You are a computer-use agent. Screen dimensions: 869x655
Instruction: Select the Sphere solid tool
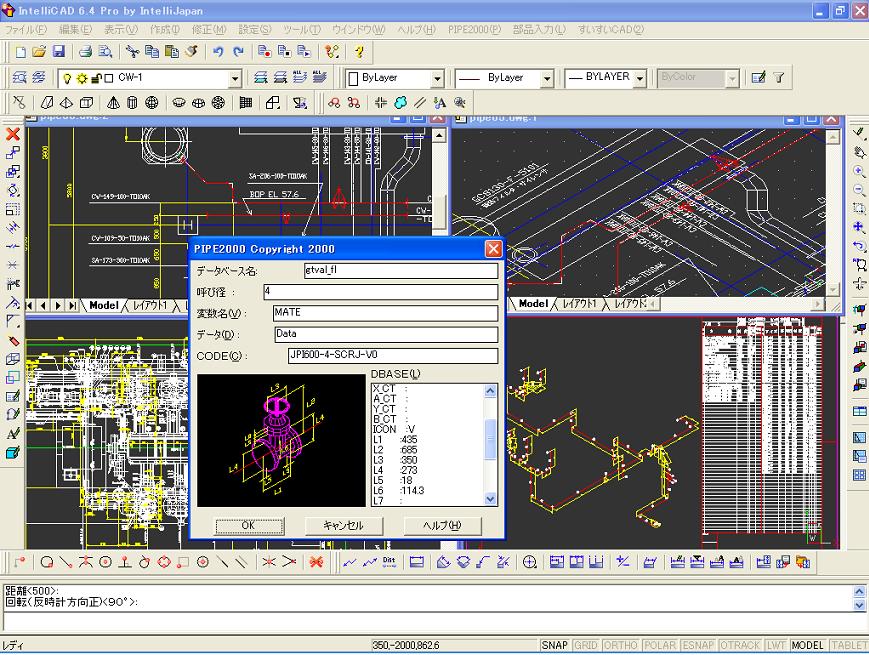pyautogui.click(x=151, y=103)
